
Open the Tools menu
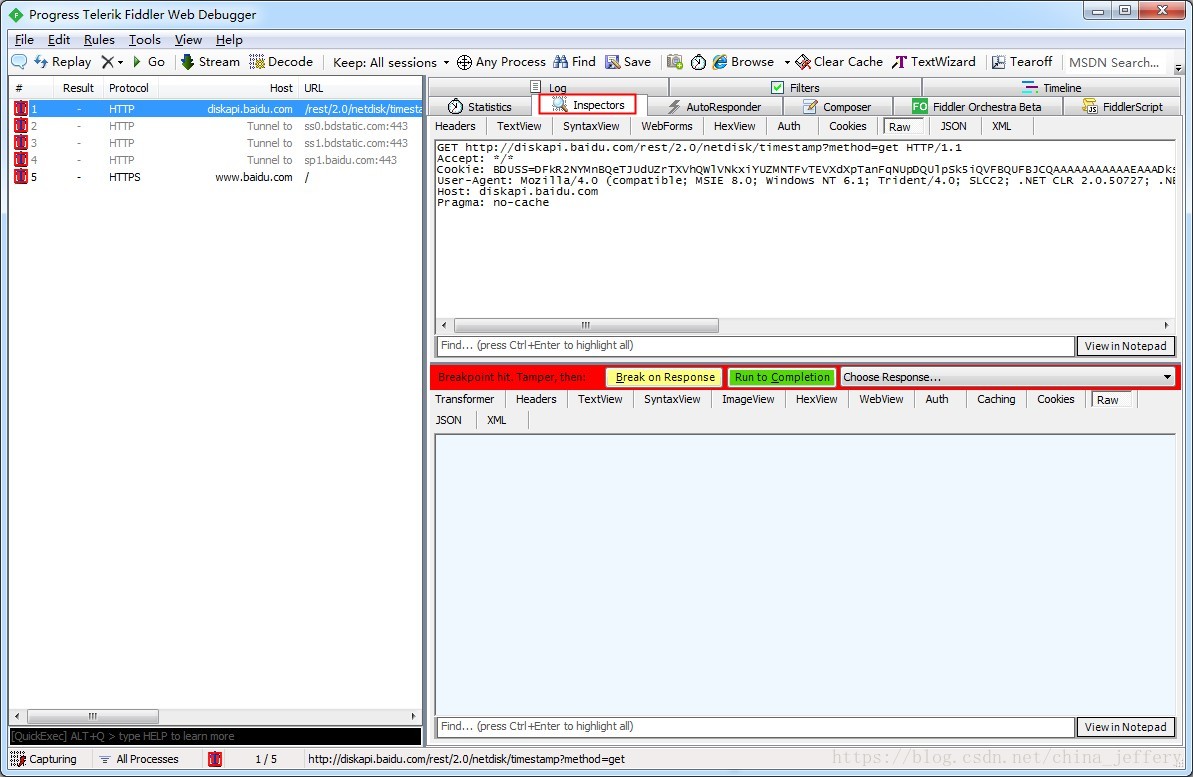[145, 40]
